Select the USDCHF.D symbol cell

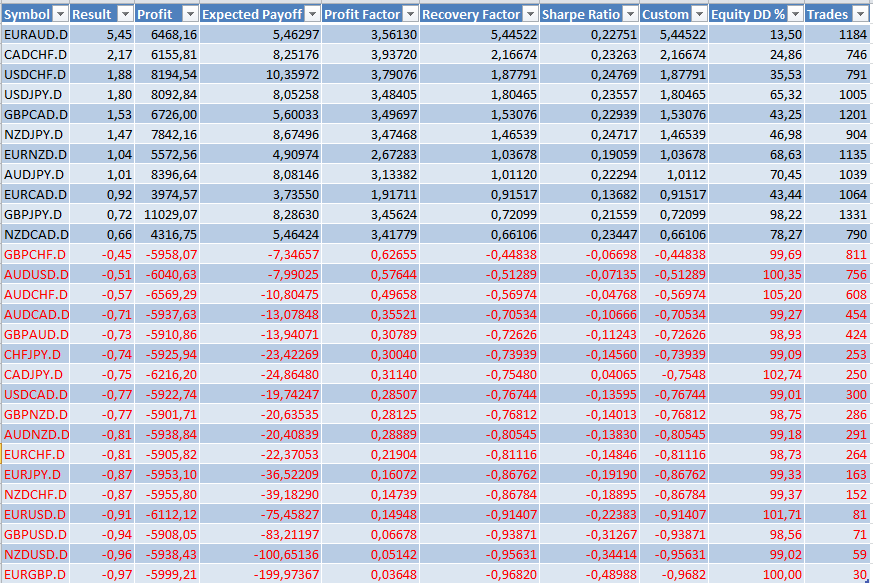tap(35, 75)
